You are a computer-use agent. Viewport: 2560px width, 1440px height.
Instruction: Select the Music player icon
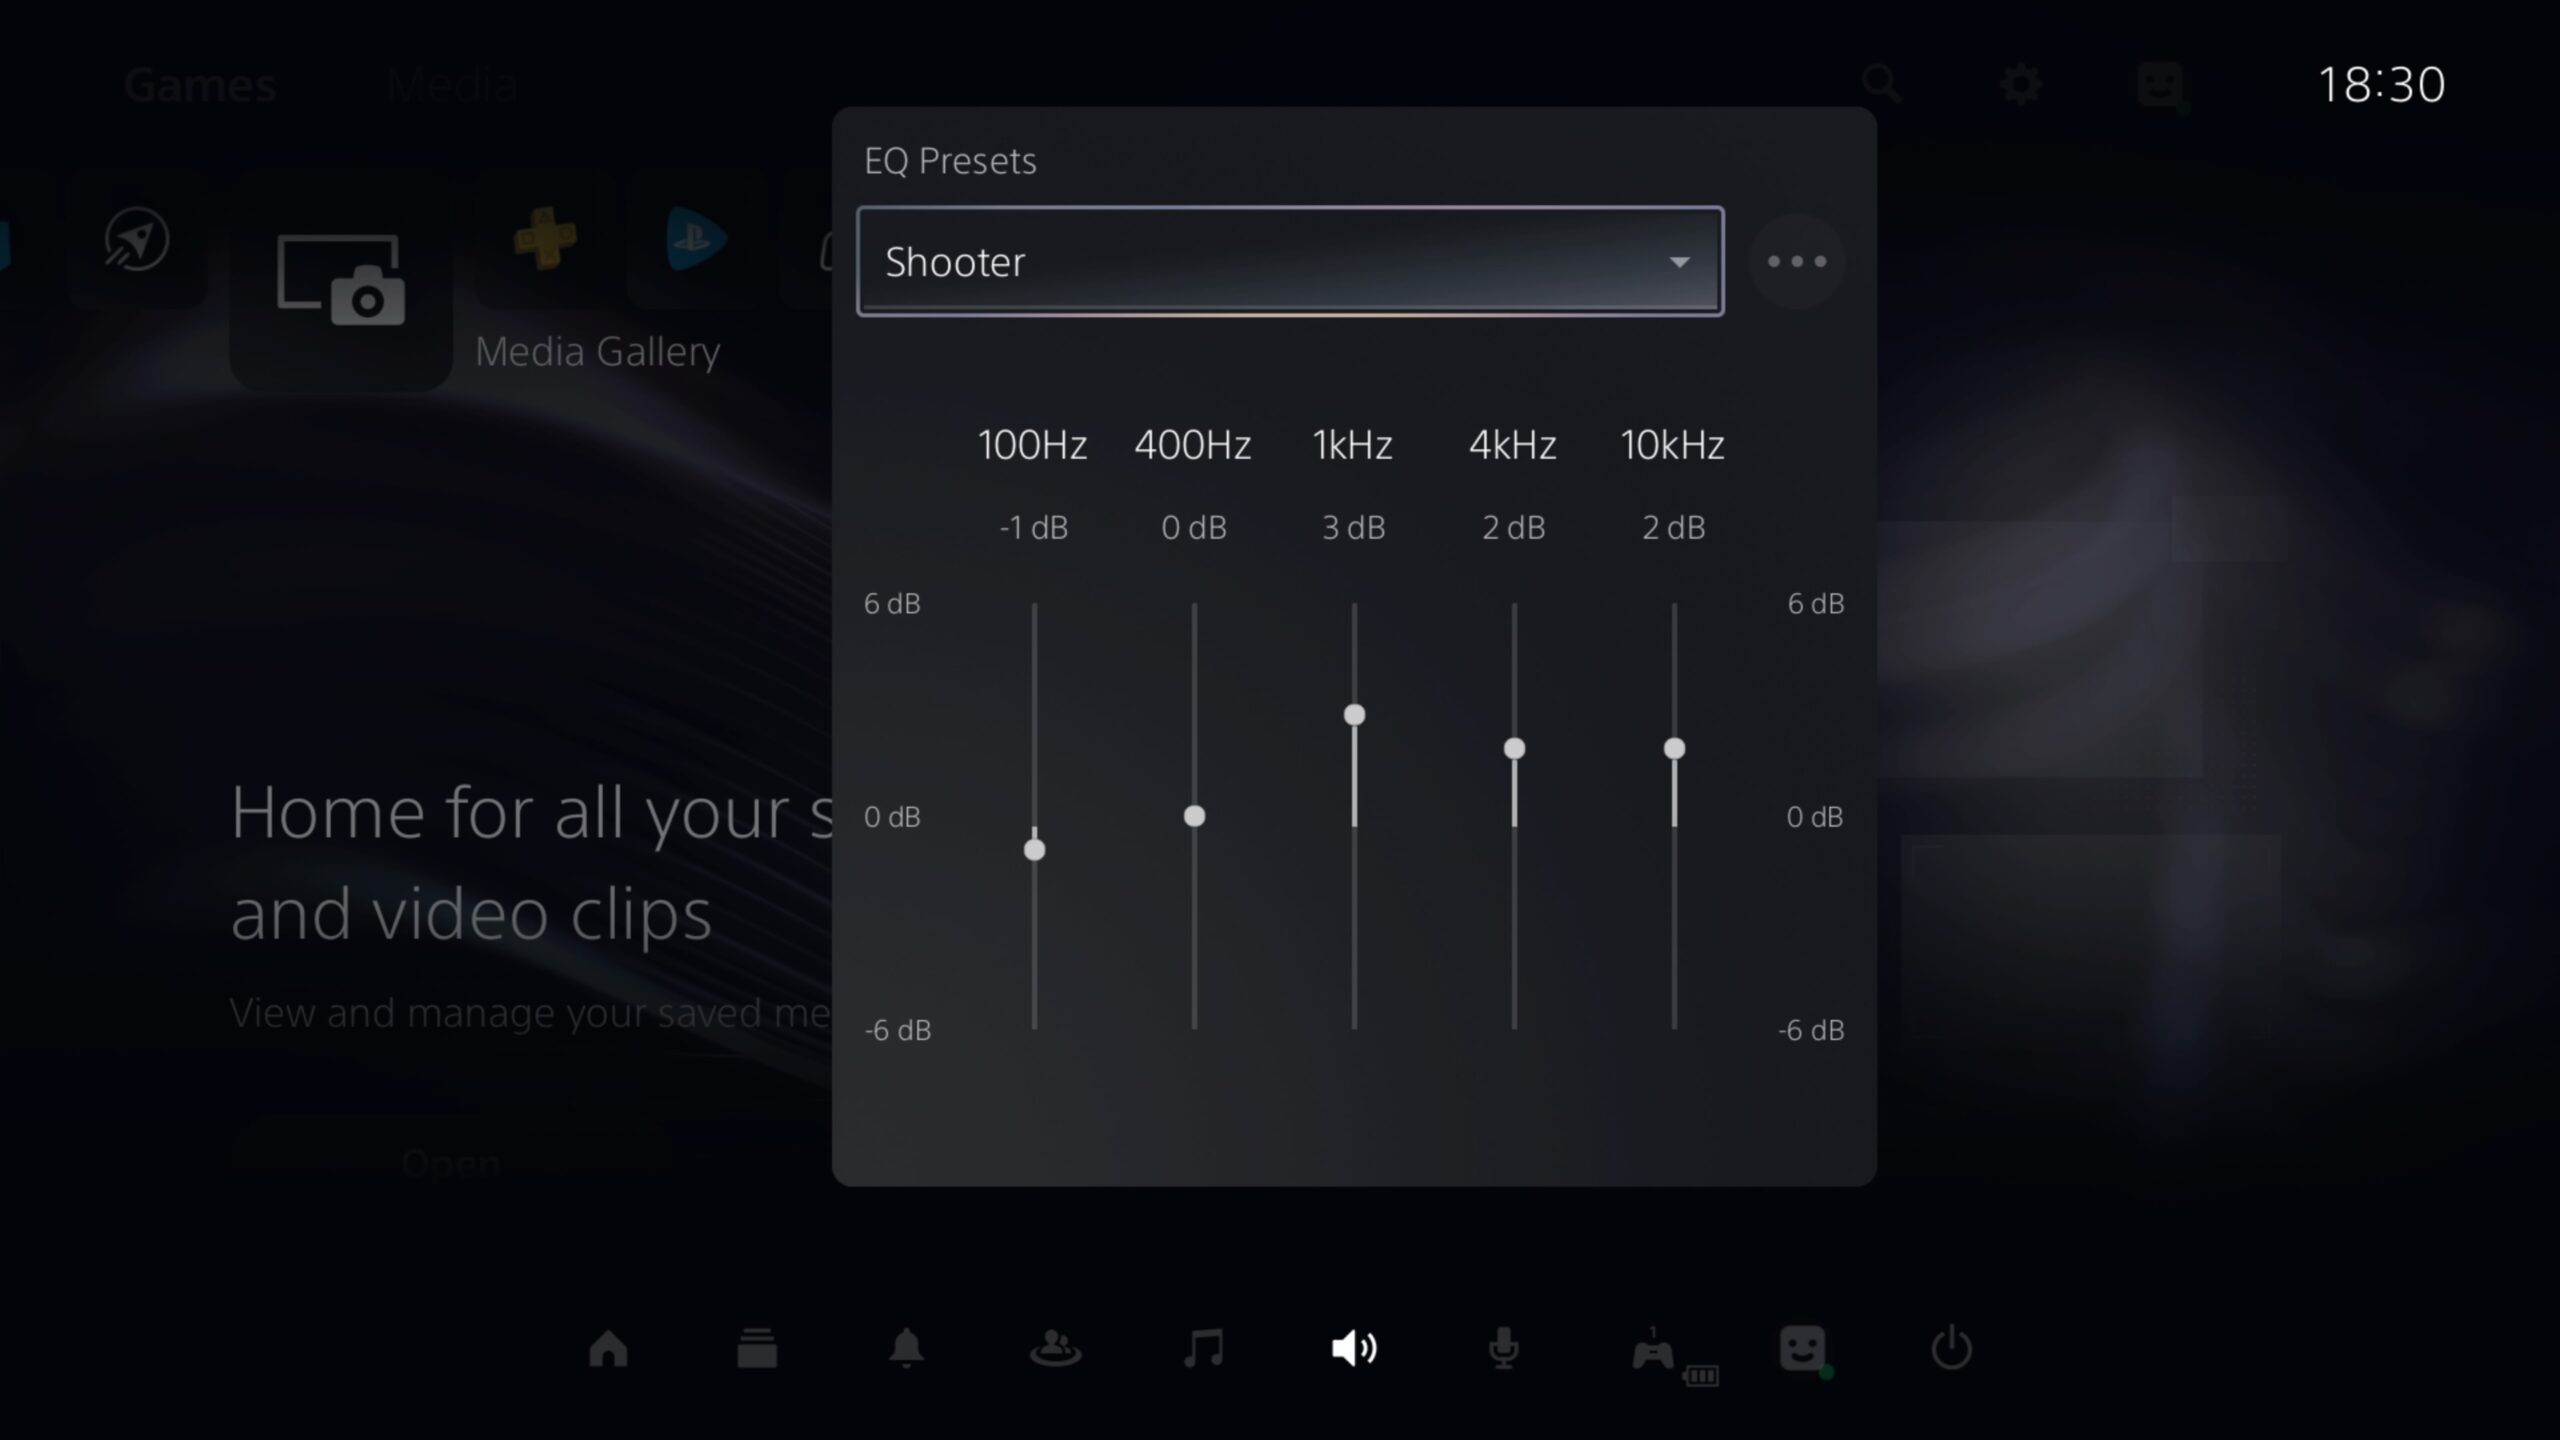coord(1204,1347)
